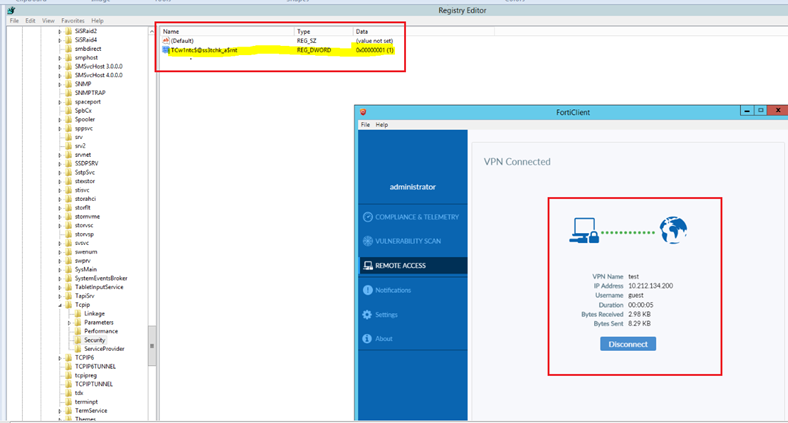This screenshot has height=423, width=788.
Task: Open the View menu in Registry Editor
Action: 47,20
